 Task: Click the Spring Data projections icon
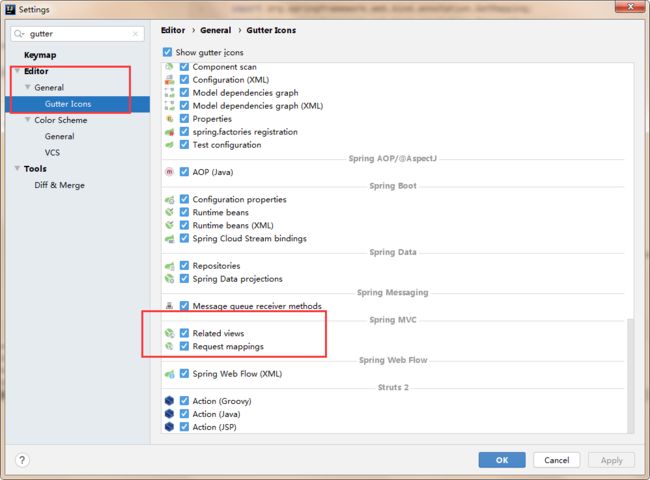(x=169, y=279)
